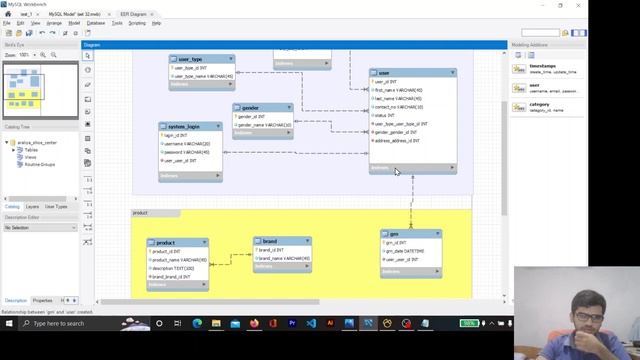Image resolution: width=640 pixels, height=360 pixels.
Task: Click the toolbar search input field
Action: click(540, 33)
